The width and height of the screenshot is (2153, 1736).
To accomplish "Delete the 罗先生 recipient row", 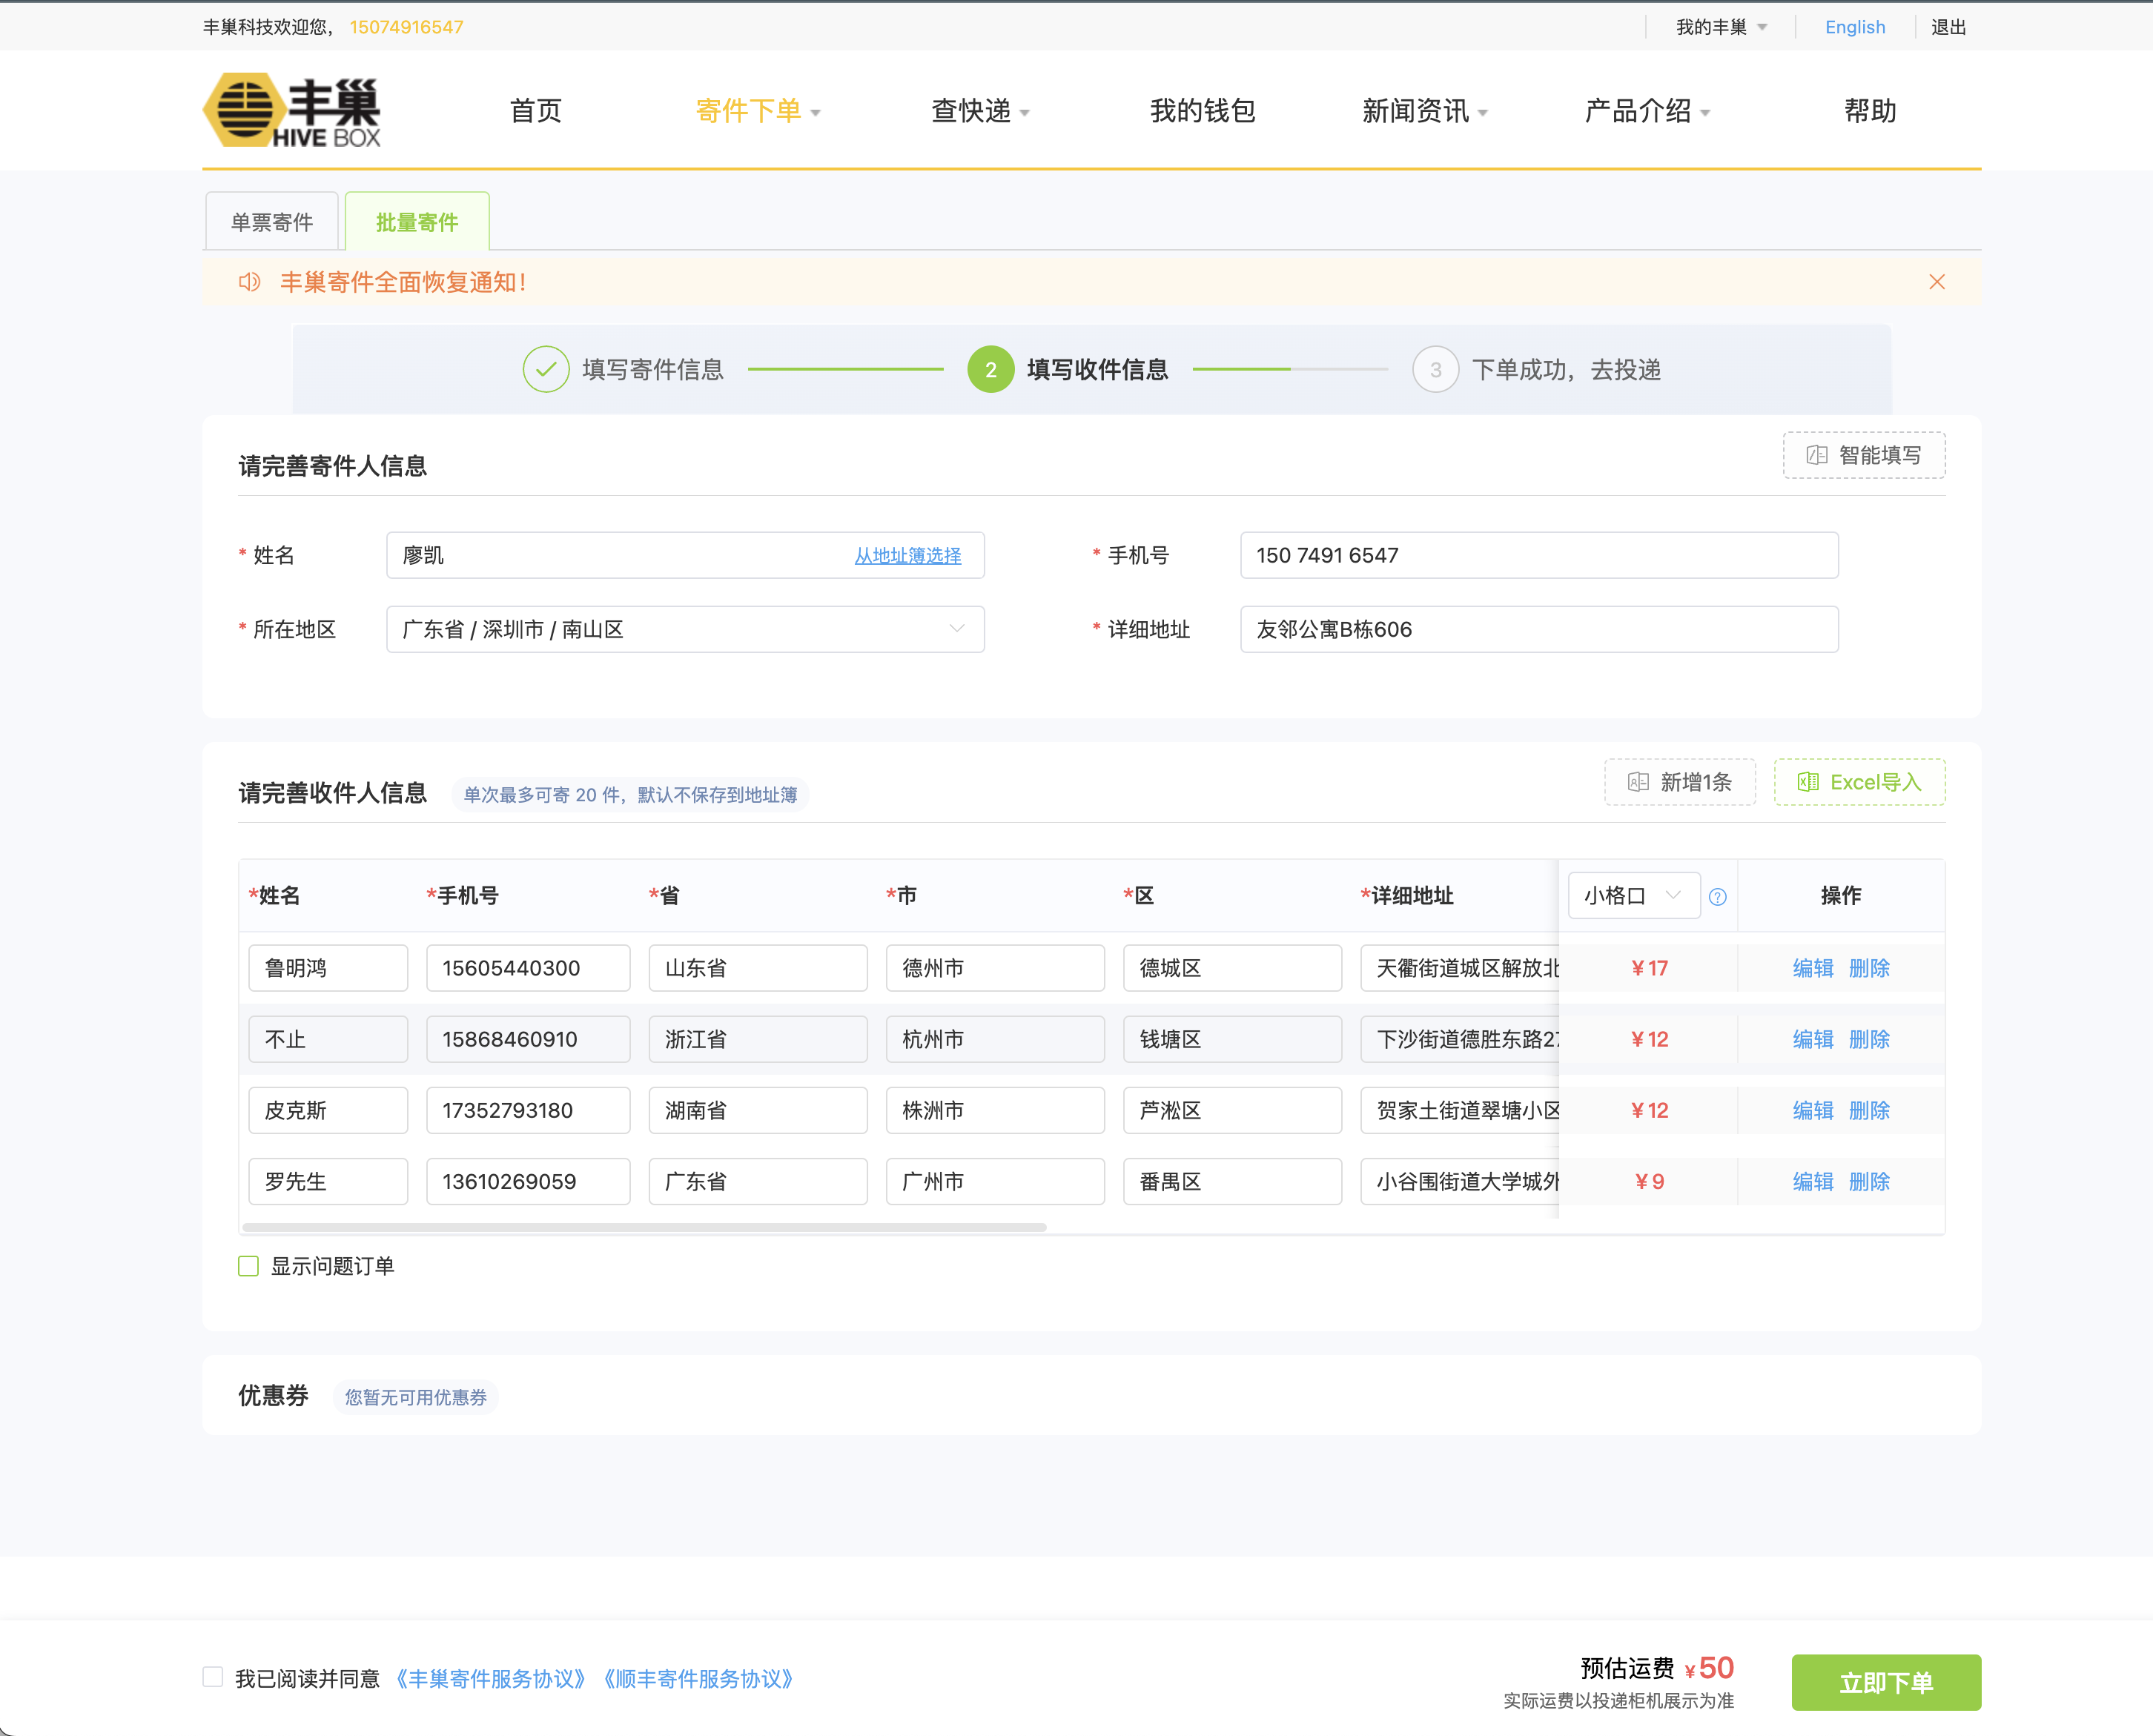I will (1868, 1181).
